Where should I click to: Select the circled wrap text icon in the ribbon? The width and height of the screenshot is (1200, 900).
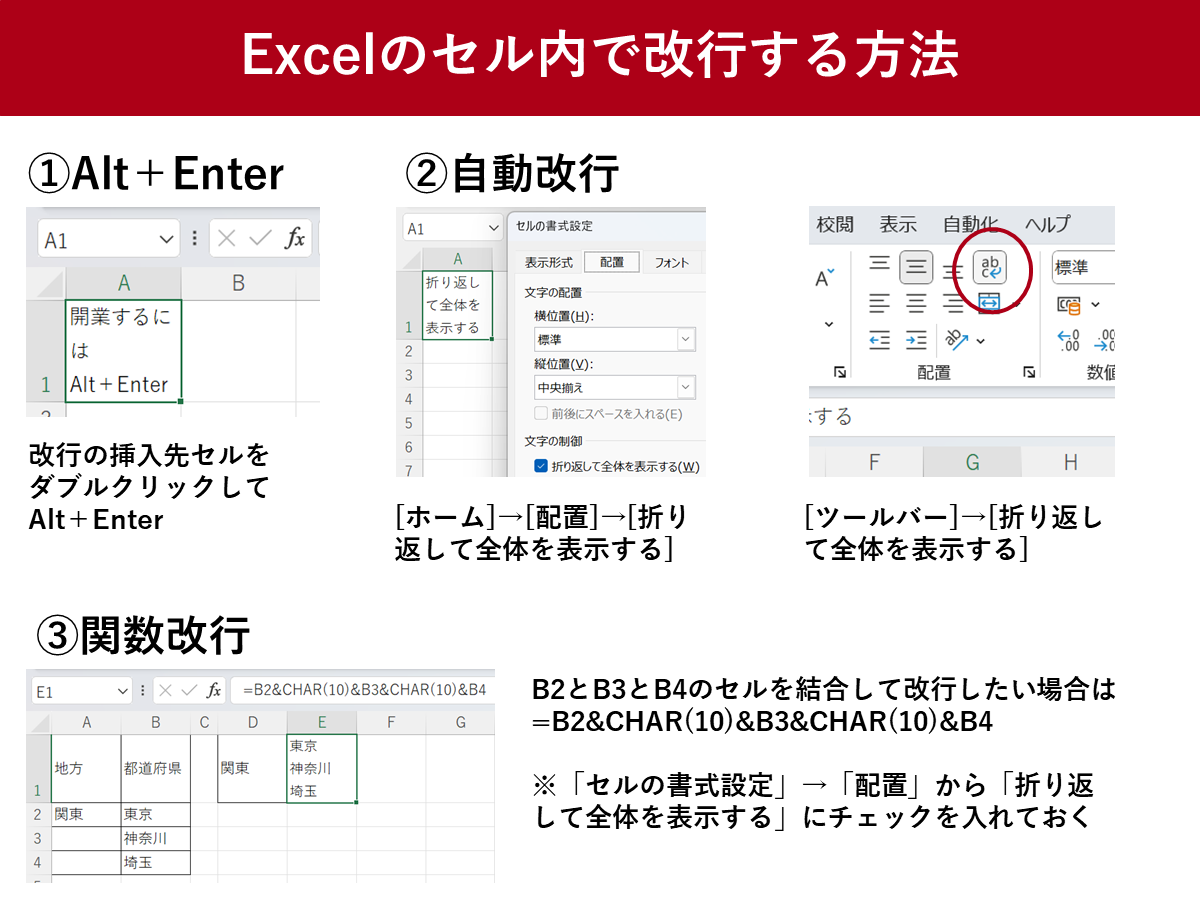click(x=990, y=267)
